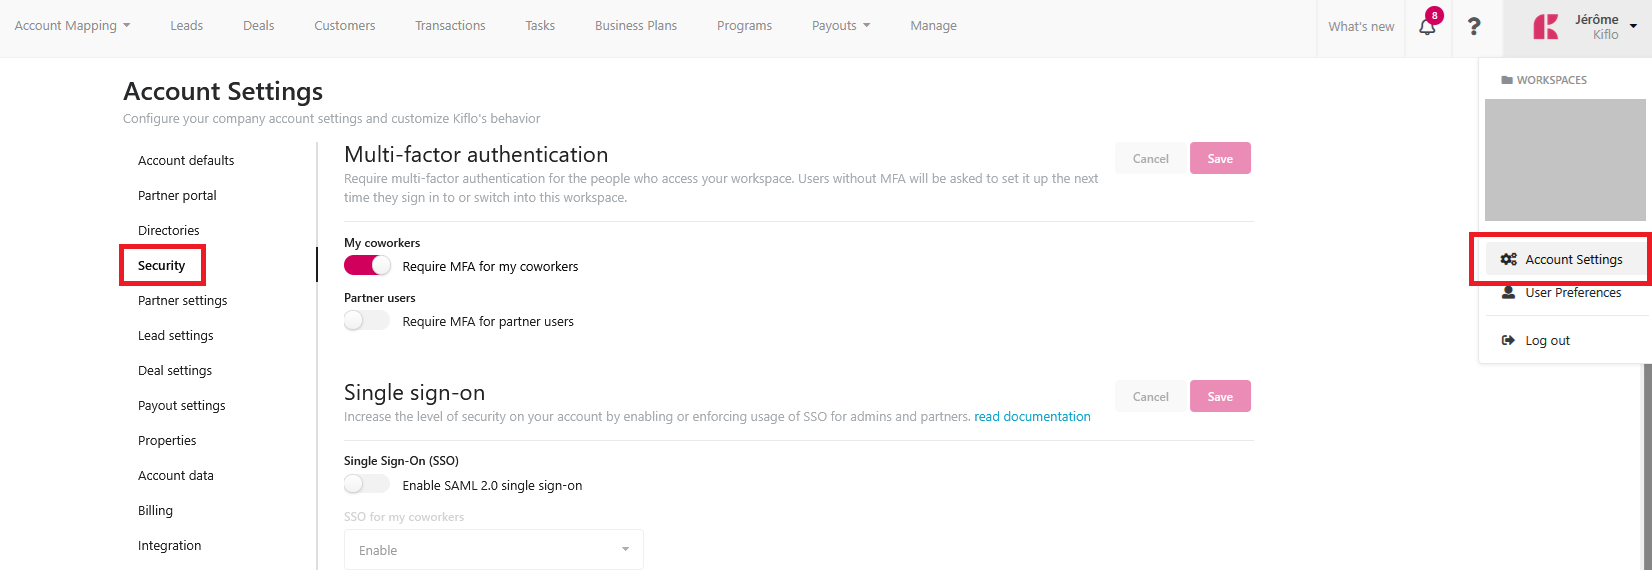Click the Account Settings gears icon

pyautogui.click(x=1509, y=259)
